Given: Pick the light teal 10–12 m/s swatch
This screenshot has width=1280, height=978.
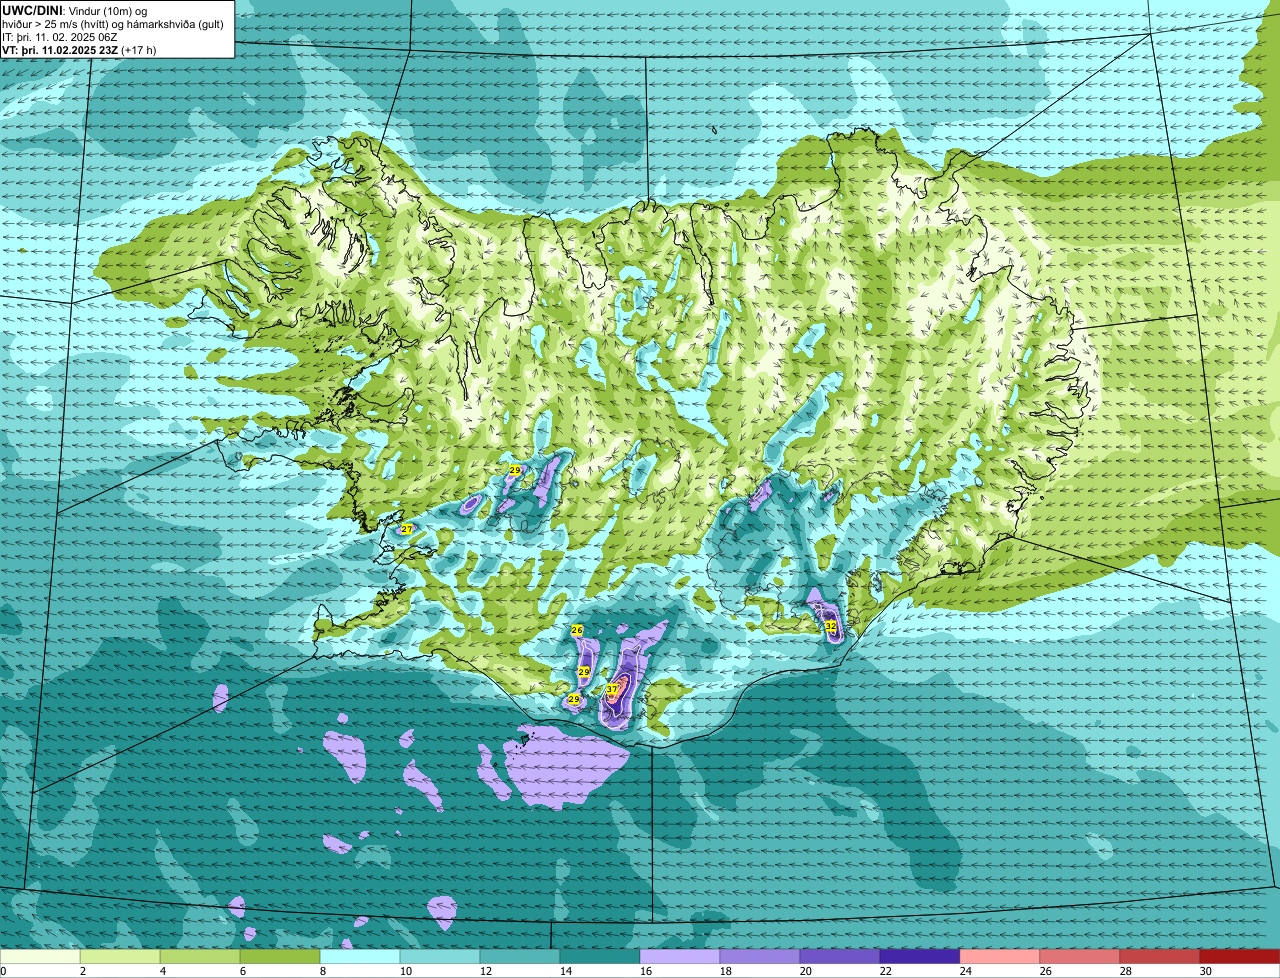Looking at the screenshot, I should point(440,957).
